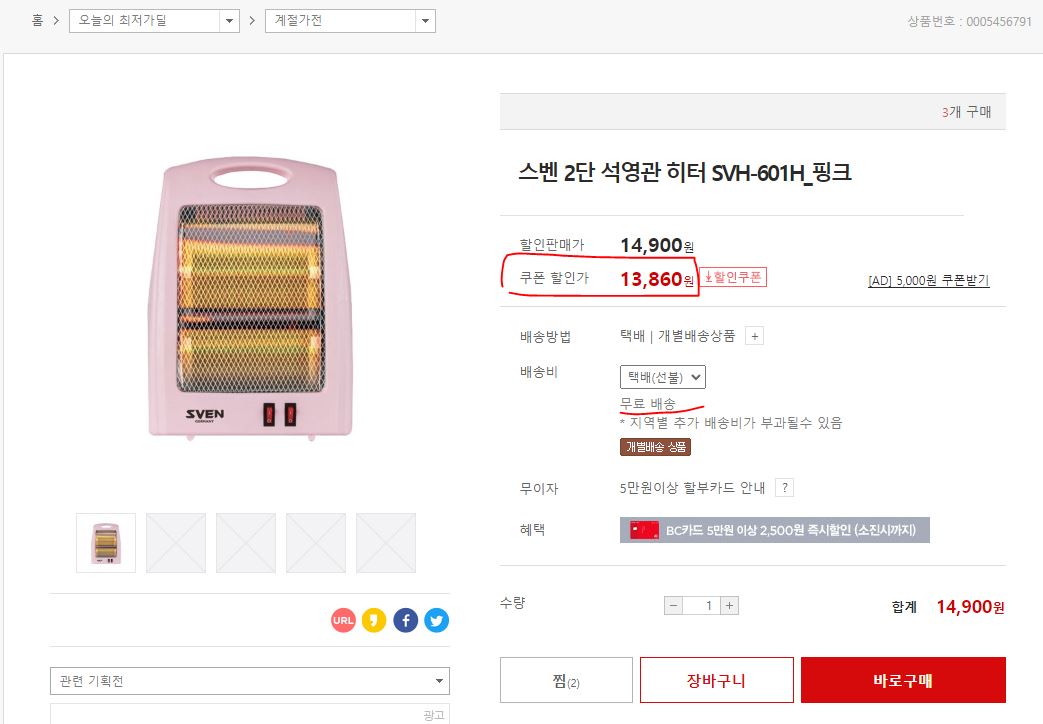Decrease quantity with the minus button
Screen dimensions: 1043x724
[674, 605]
